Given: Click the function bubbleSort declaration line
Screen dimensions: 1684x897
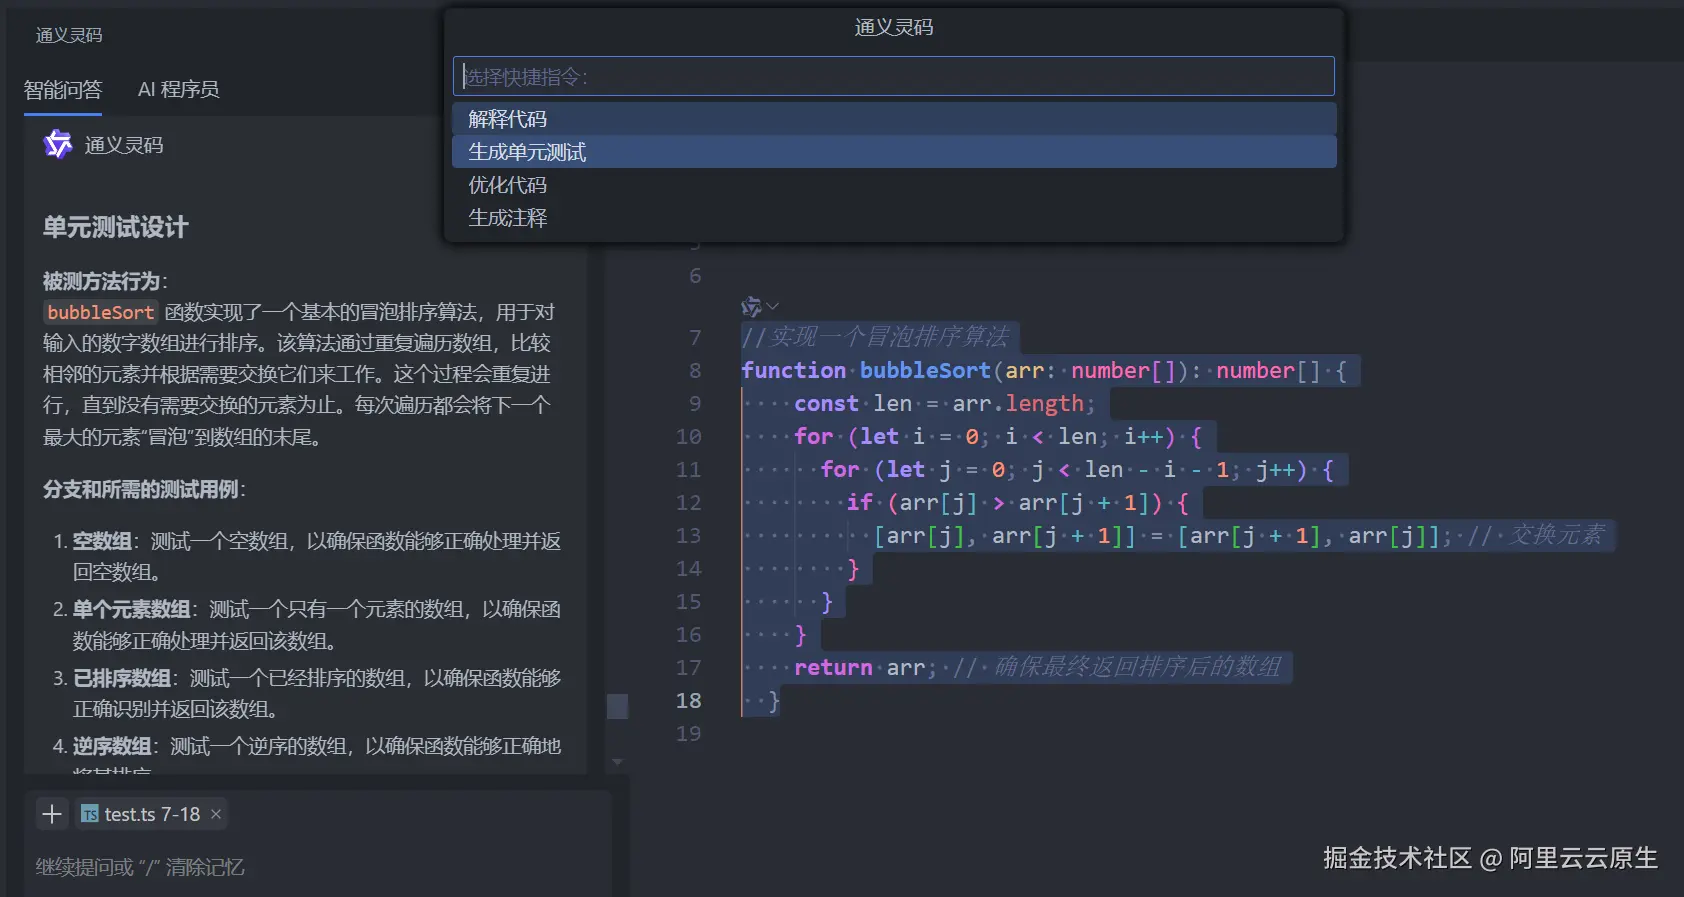Looking at the screenshot, I should coord(1044,371).
